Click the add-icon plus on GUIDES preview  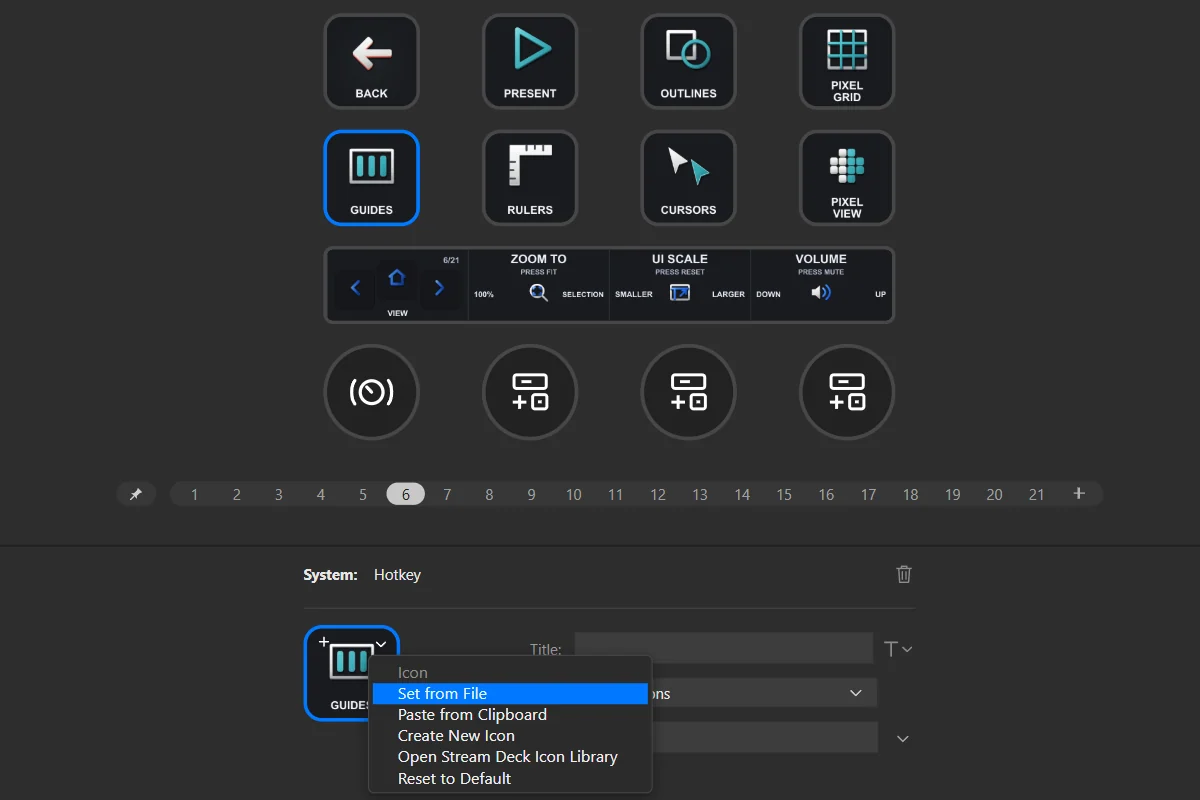[323, 642]
